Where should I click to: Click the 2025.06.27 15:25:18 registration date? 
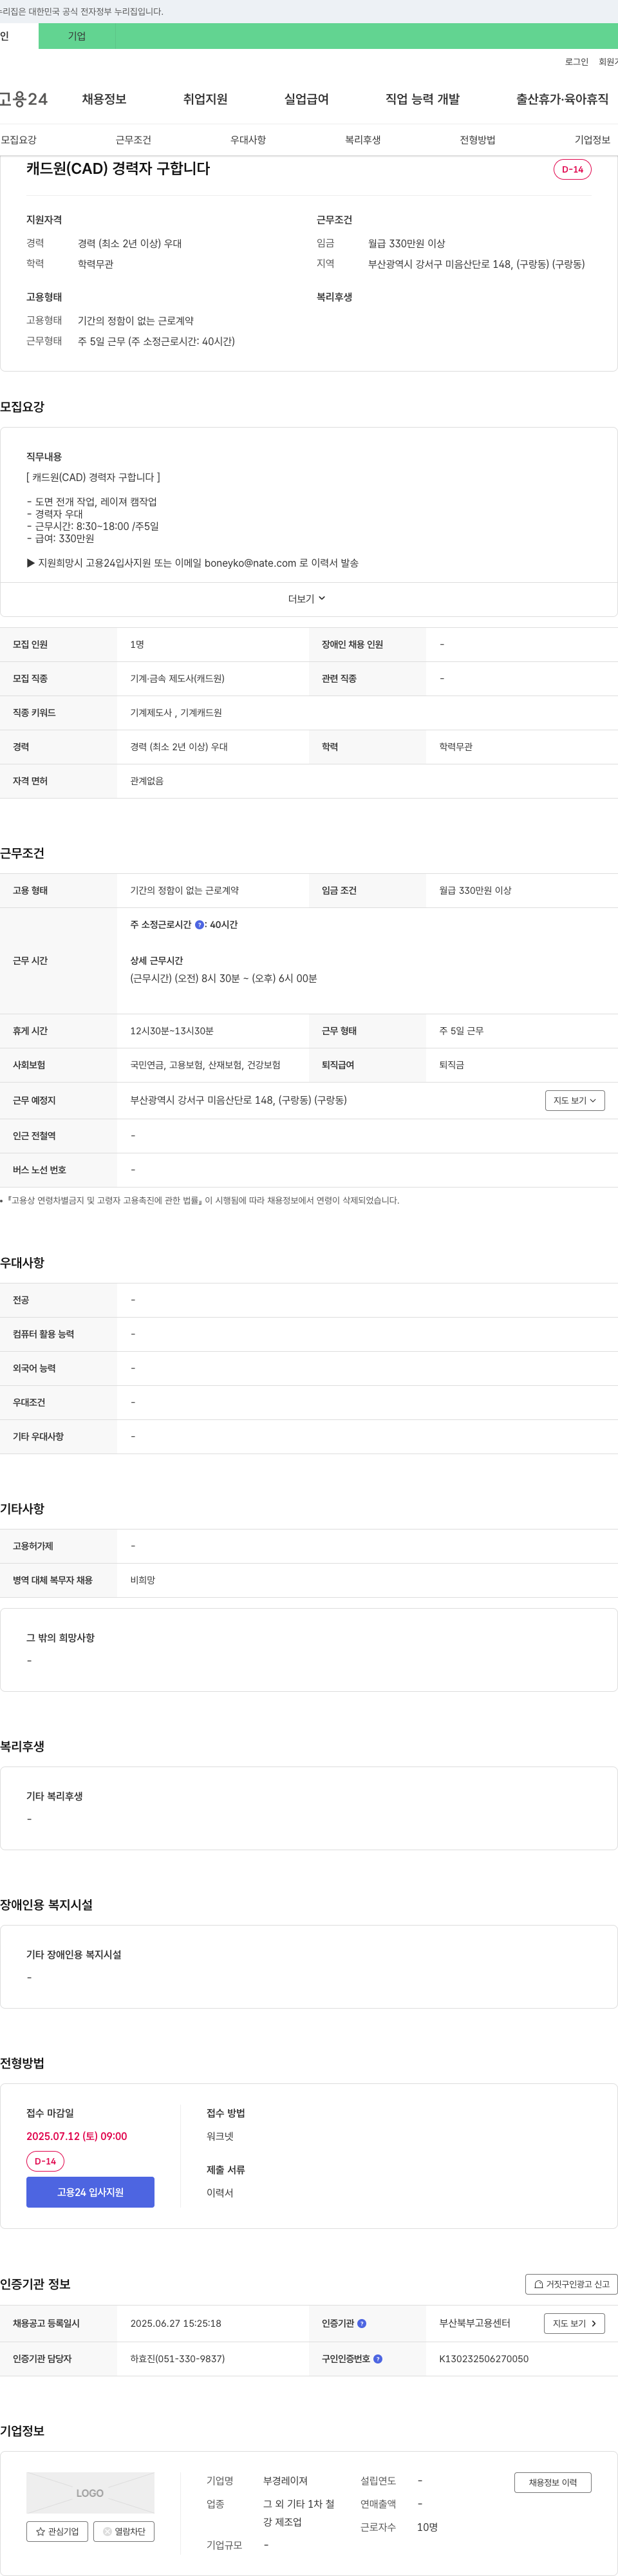176,2323
